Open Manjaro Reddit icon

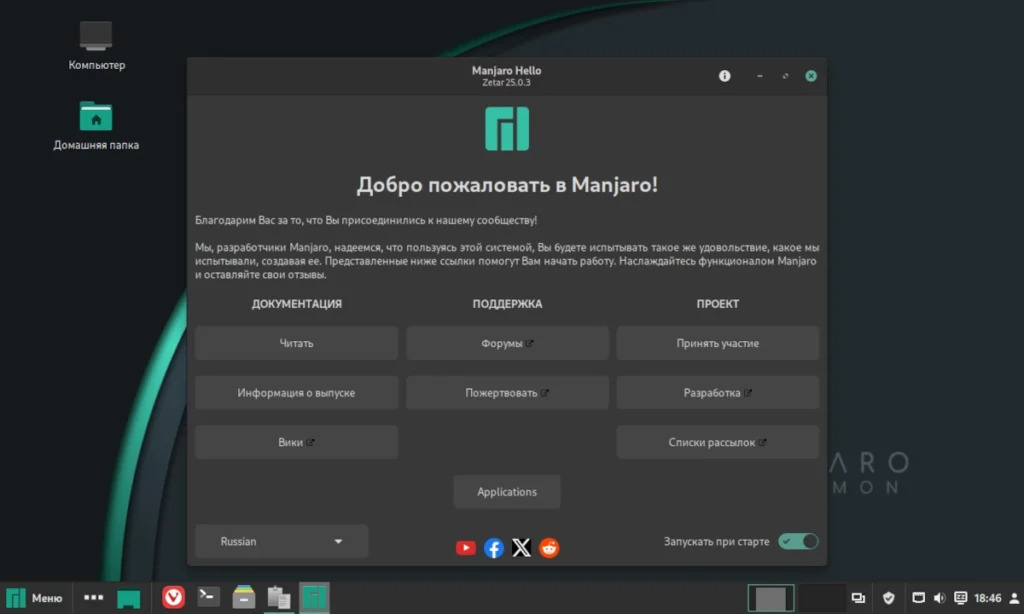tap(549, 547)
